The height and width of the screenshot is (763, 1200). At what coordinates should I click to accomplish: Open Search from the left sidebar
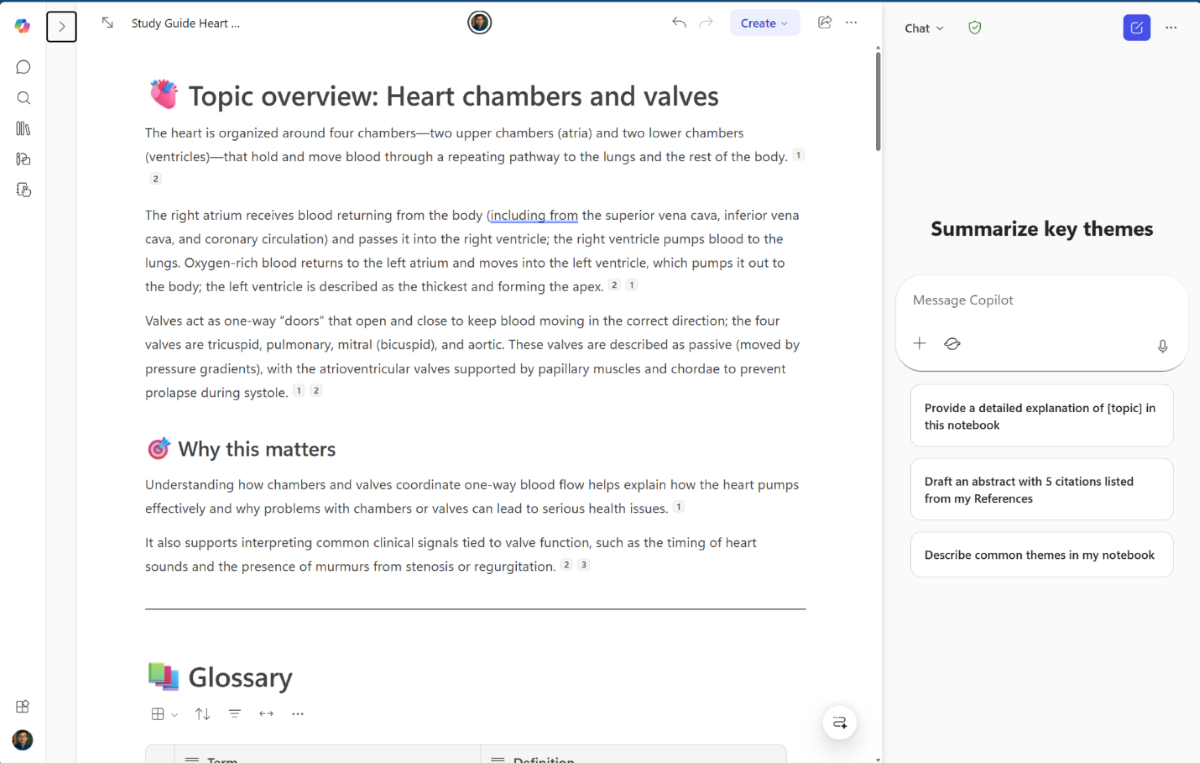pos(23,98)
